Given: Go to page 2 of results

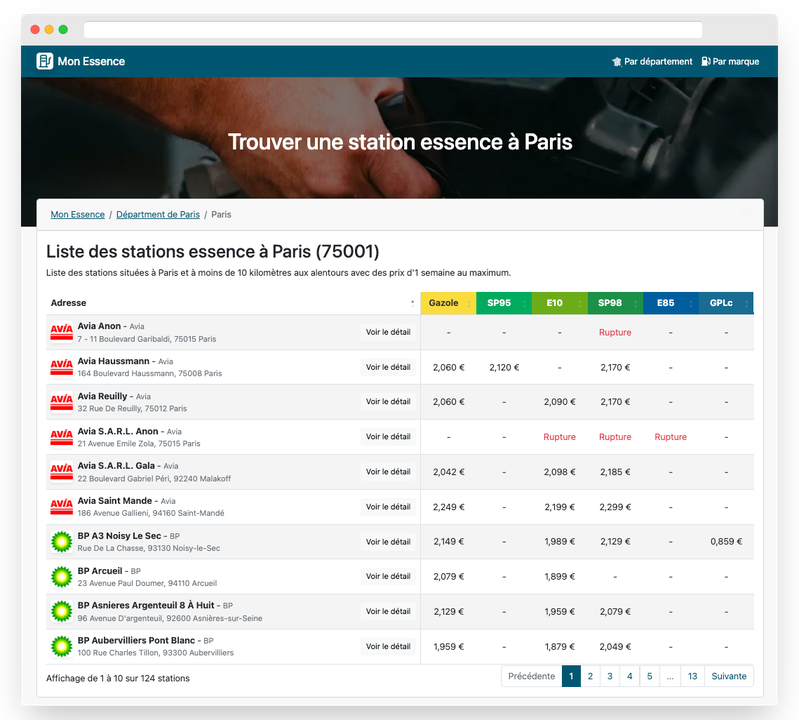Looking at the screenshot, I should (590, 676).
